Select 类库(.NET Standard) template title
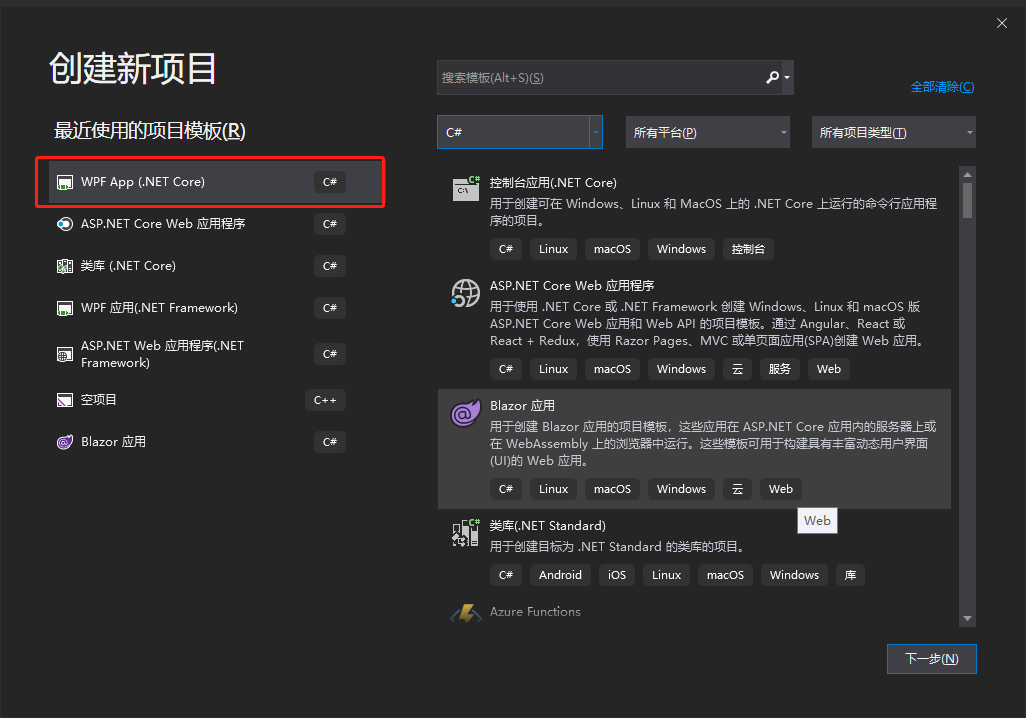The width and height of the screenshot is (1026, 718). (x=548, y=526)
